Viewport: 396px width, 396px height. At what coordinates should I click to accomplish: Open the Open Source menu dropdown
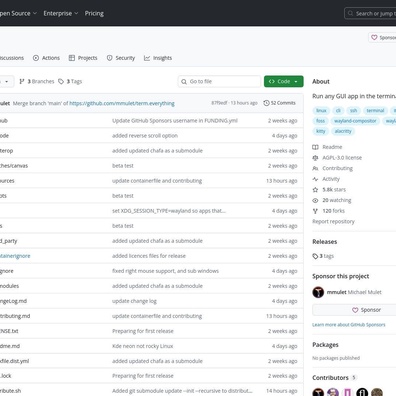[17, 13]
